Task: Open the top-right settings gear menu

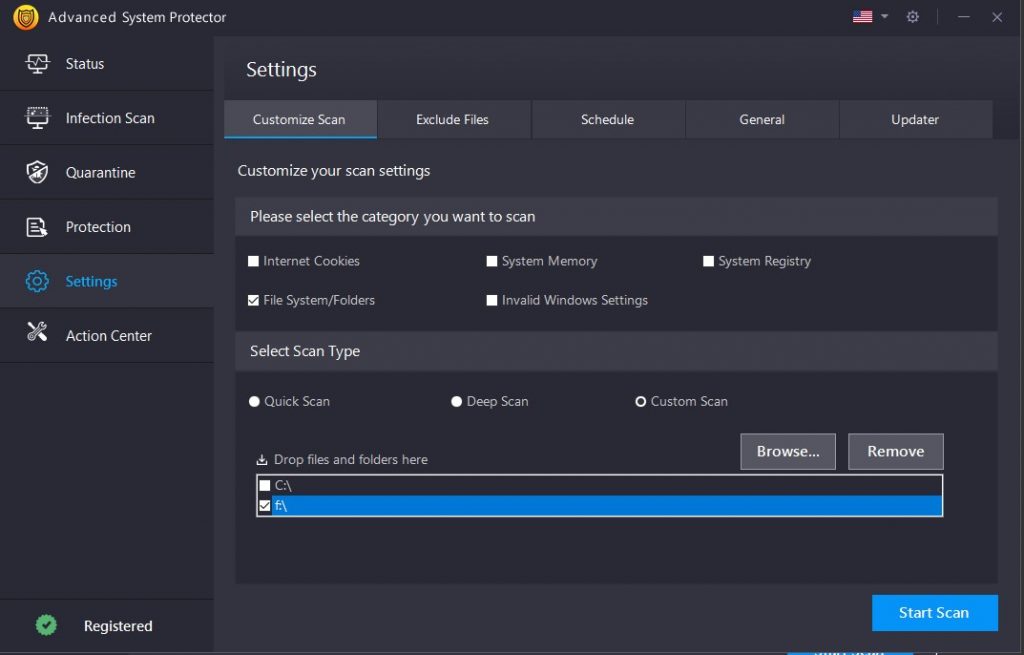Action: (x=912, y=17)
